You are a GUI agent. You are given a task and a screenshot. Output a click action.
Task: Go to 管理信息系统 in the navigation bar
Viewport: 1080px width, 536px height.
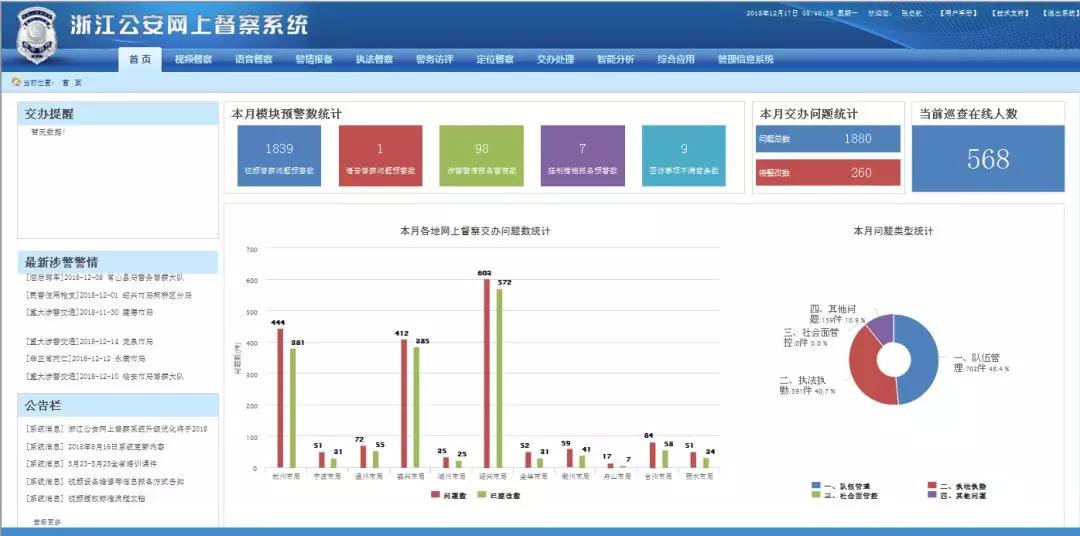click(745, 59)
